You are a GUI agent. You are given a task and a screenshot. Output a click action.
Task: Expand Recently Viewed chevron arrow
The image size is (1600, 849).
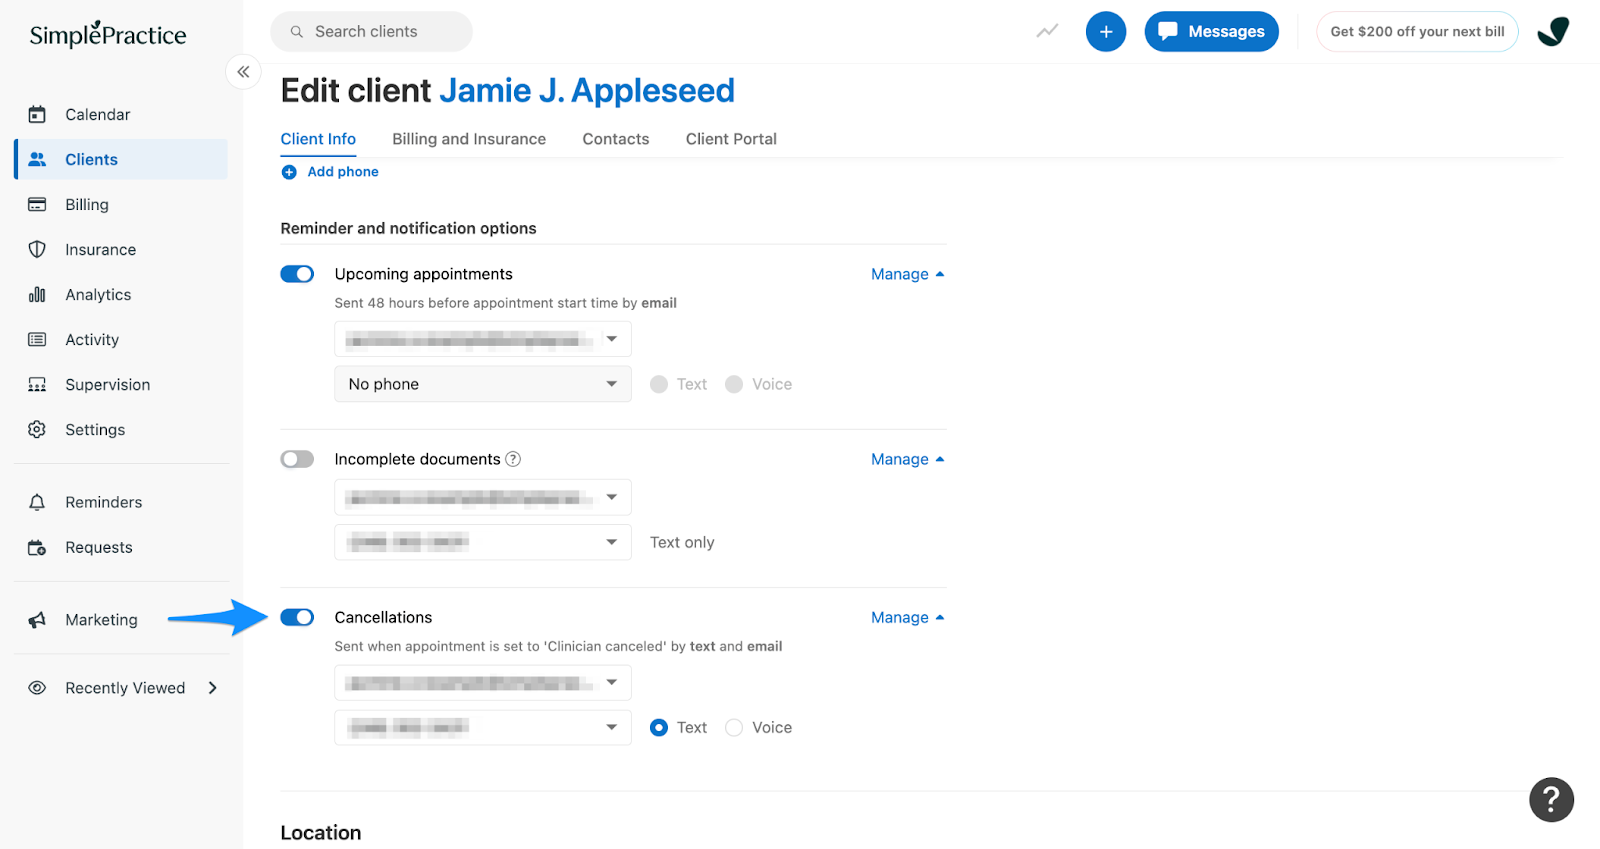(212, 688)
